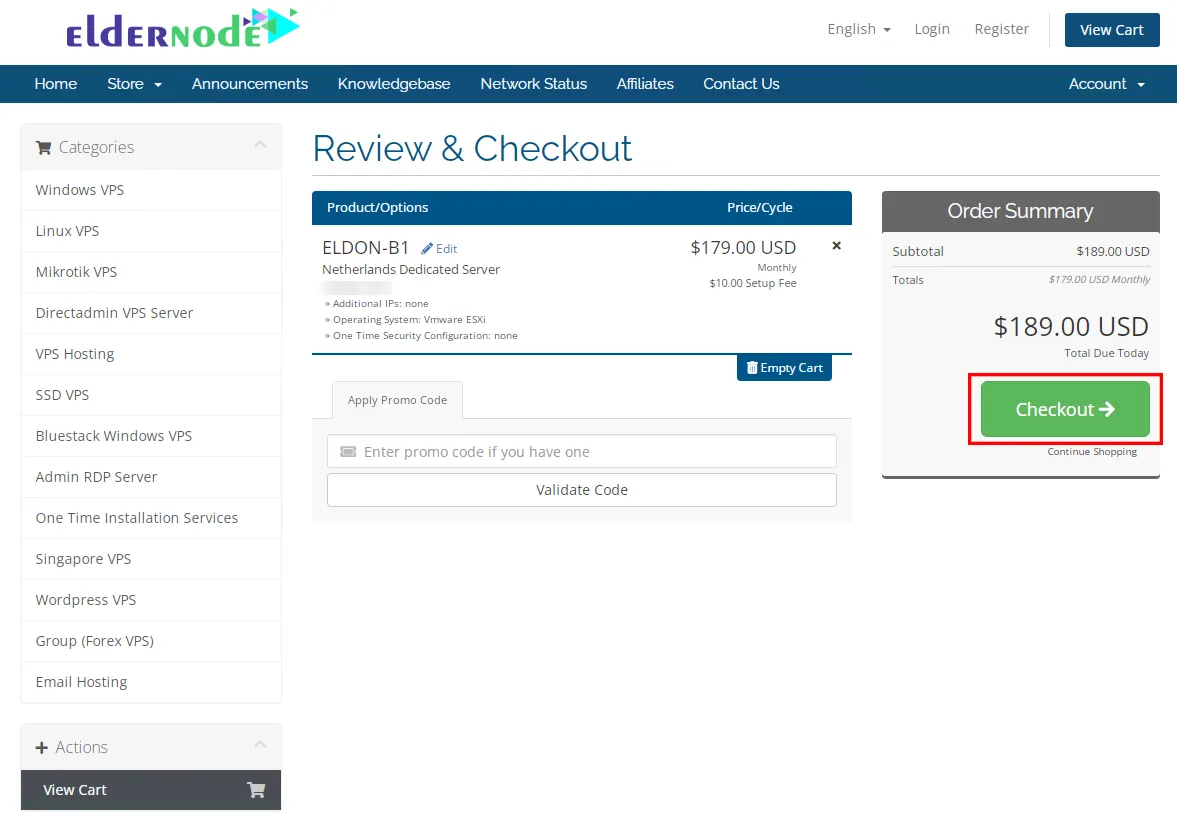Select the Apply Promo Code tab
This screenshot has width=1177, height=814.
point(397,400)
